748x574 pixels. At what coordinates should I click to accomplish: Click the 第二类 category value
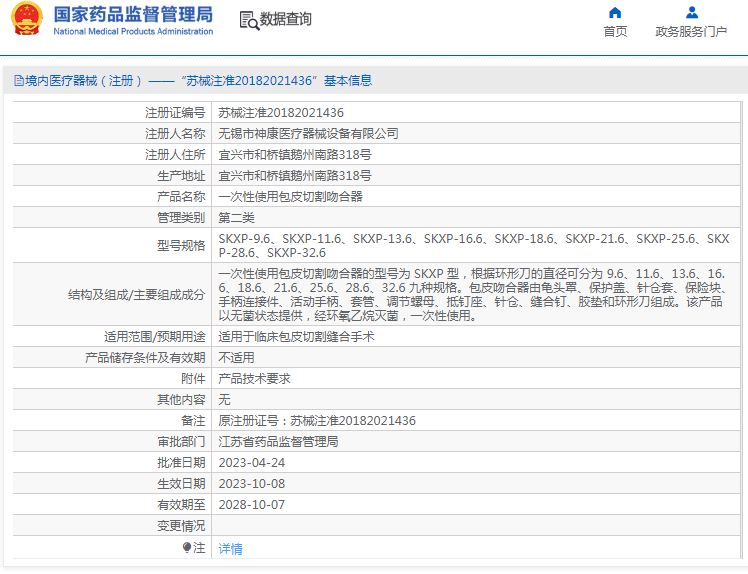(x=237, y=218)
